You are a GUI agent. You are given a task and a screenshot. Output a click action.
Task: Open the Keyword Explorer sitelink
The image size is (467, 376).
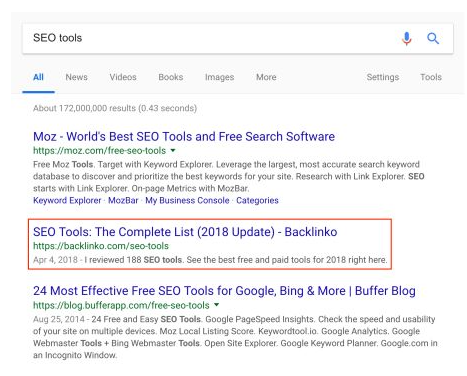(x=67, y=200)
